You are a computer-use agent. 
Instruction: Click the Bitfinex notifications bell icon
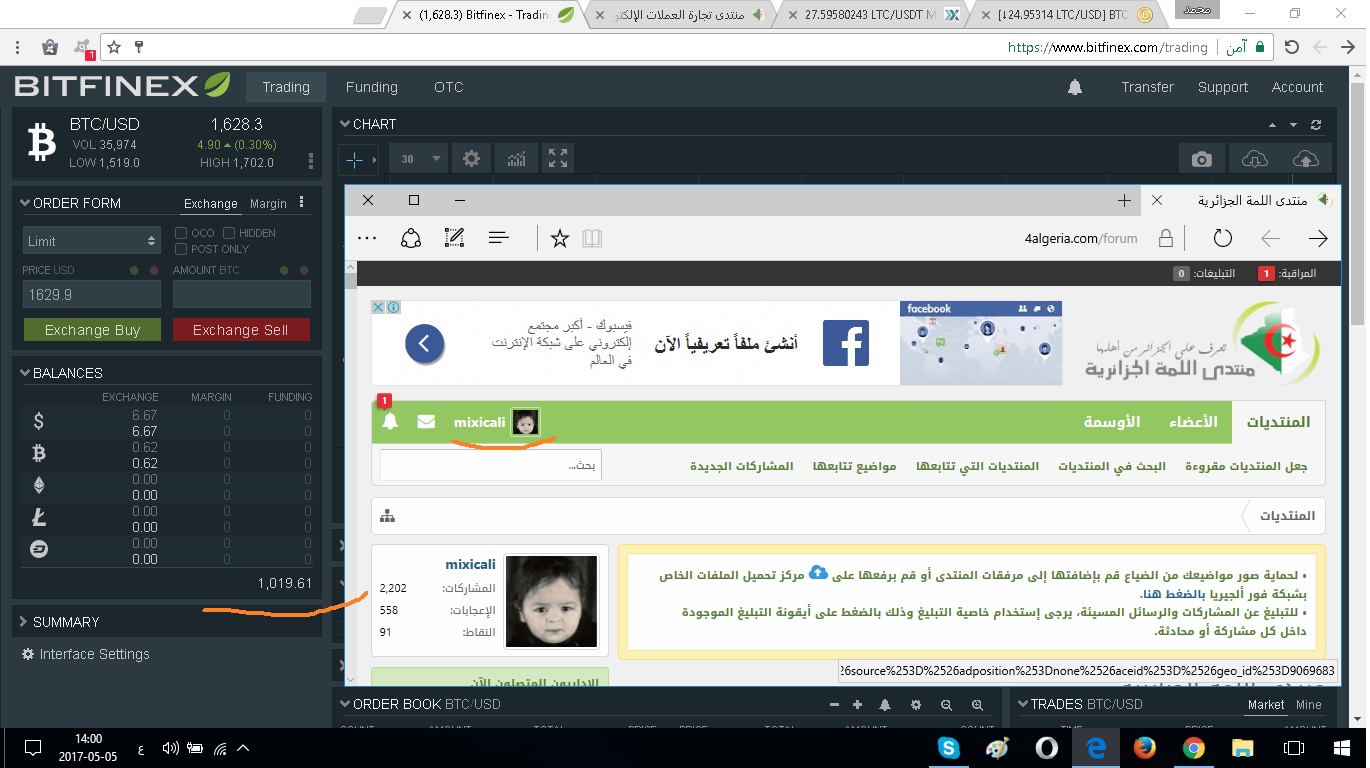pos(1075,87)
